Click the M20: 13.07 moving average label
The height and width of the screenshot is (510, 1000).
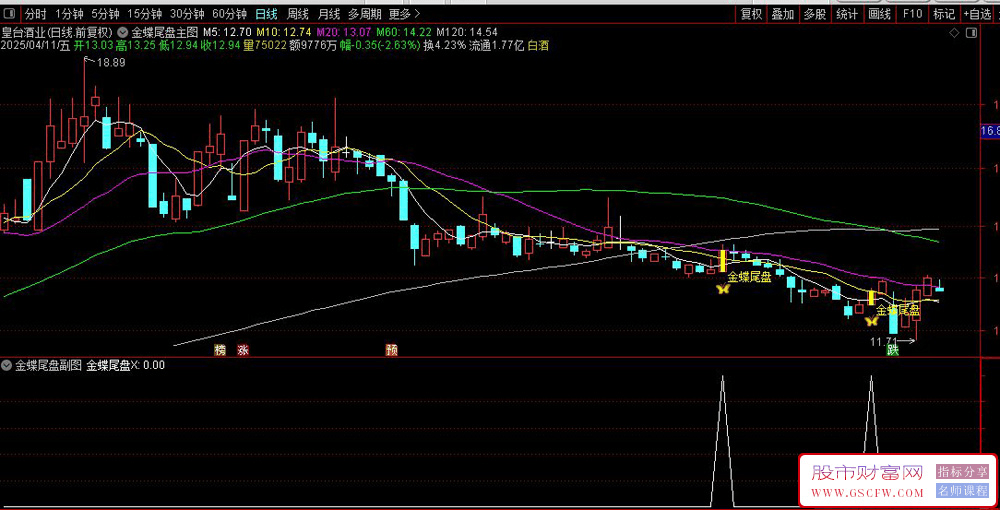[x=345, y=32]
